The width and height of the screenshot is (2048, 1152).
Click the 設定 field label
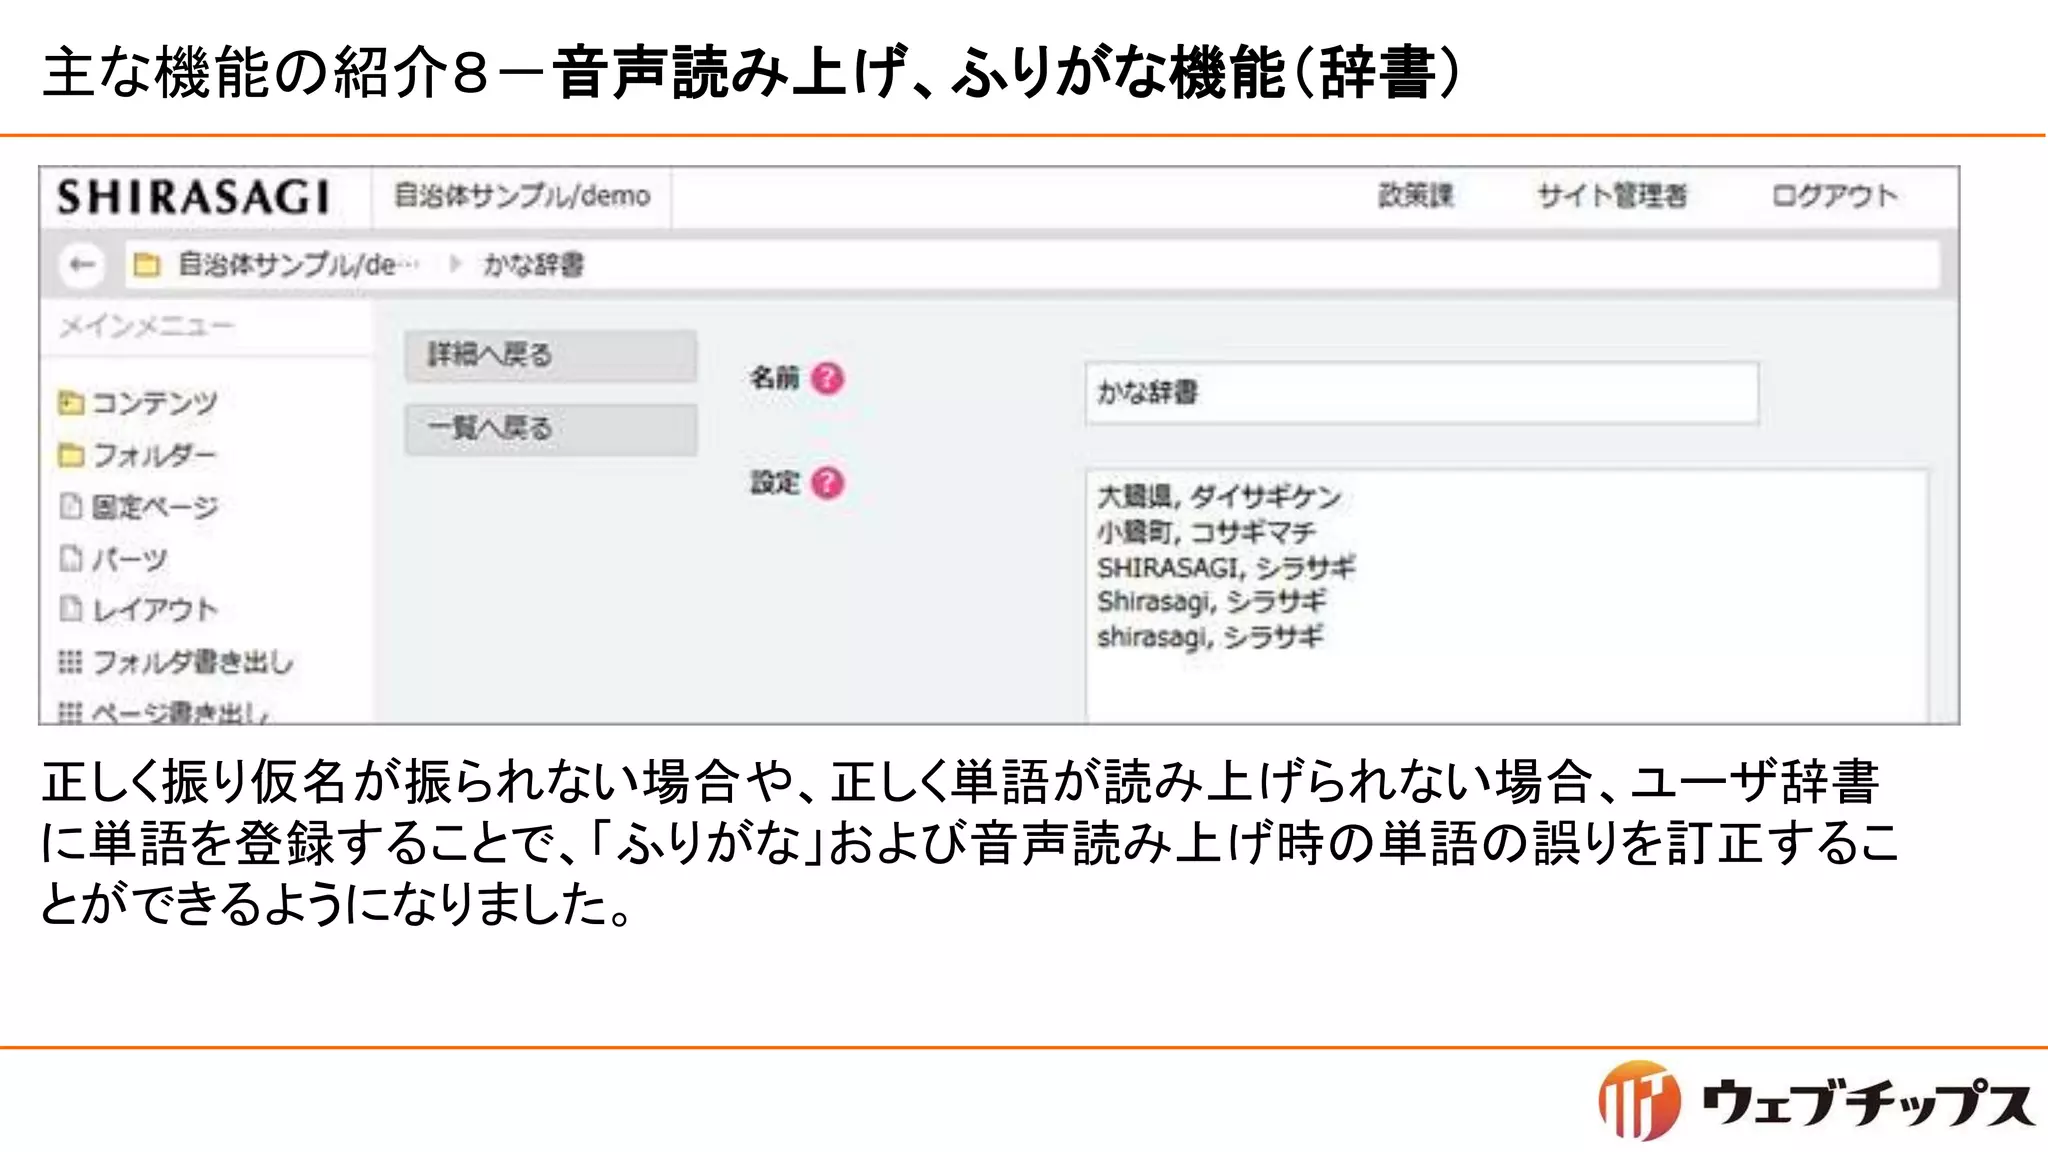pos(775,483)
